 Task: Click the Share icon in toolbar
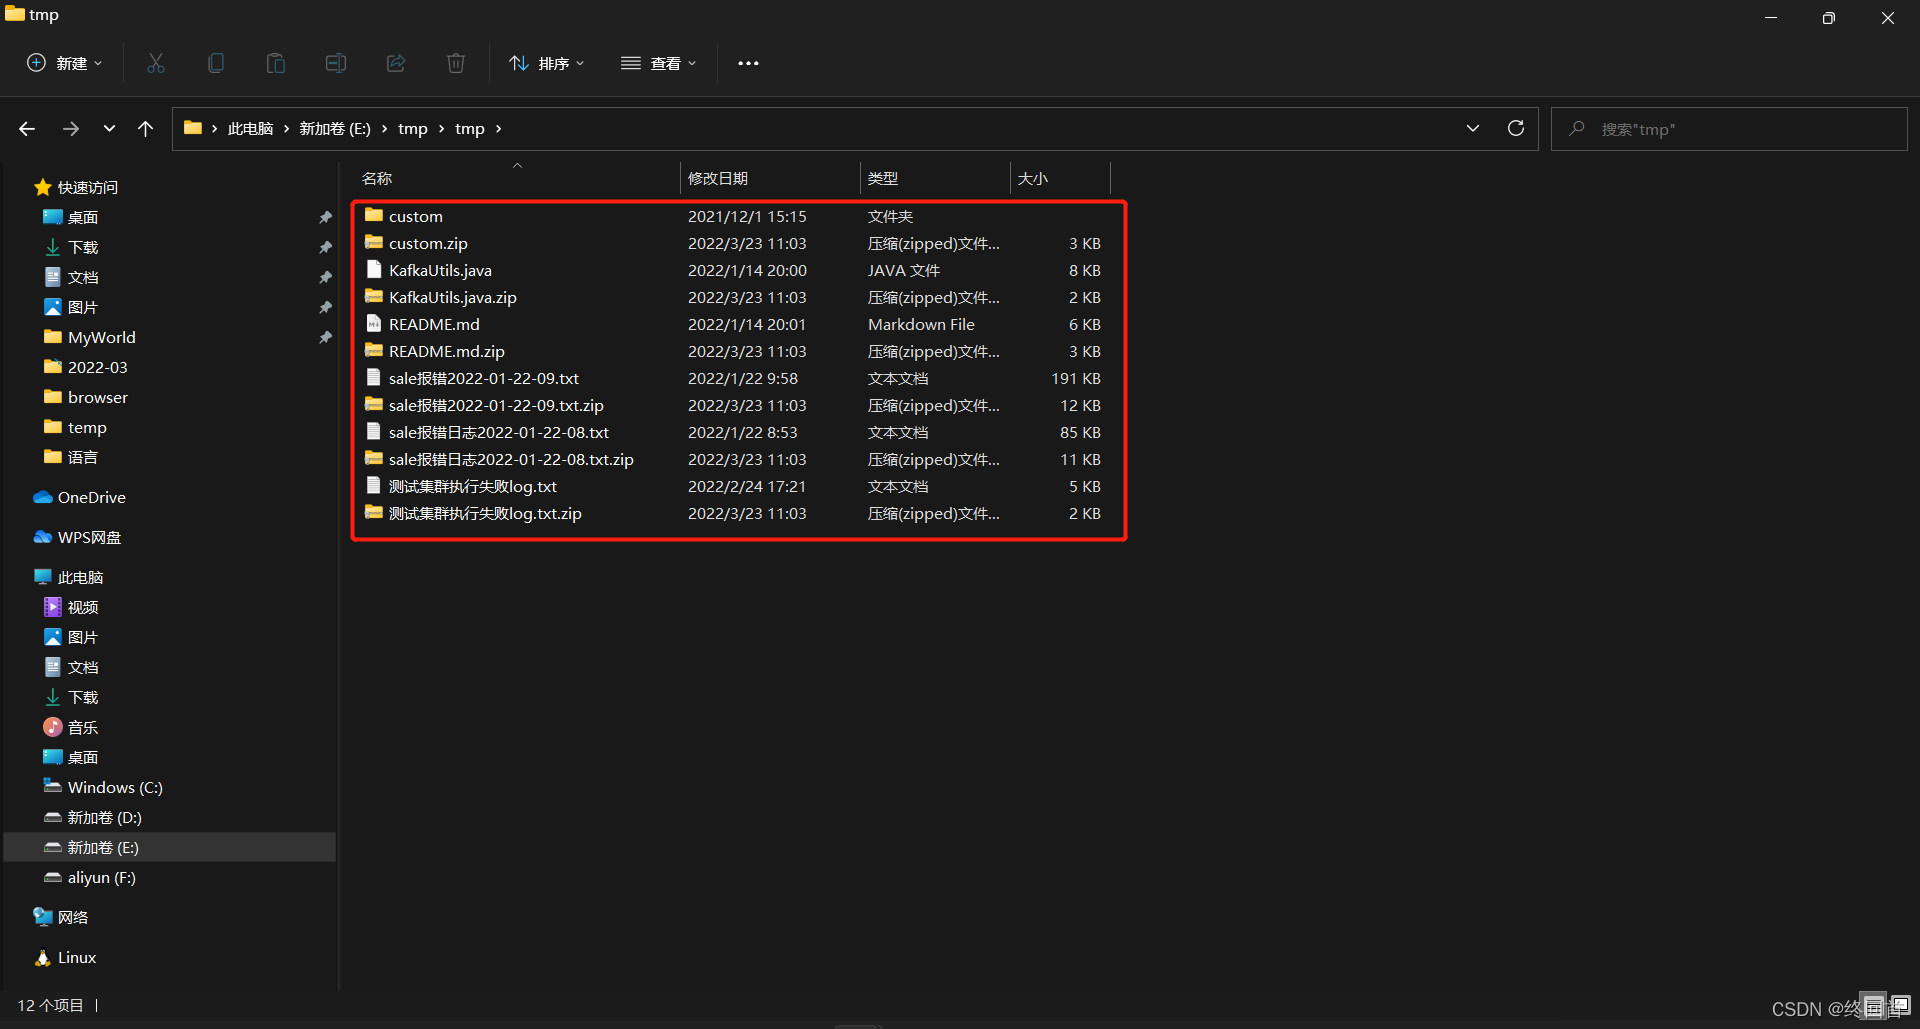pos(396,63)
